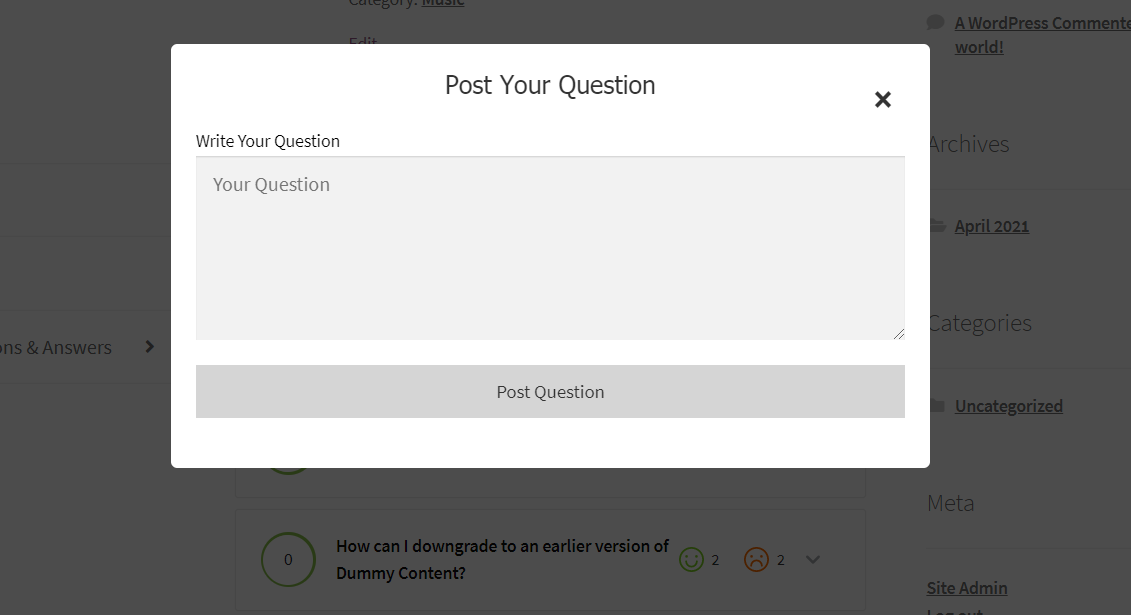
Task: Click the red sad face icon
Action: 757,560
